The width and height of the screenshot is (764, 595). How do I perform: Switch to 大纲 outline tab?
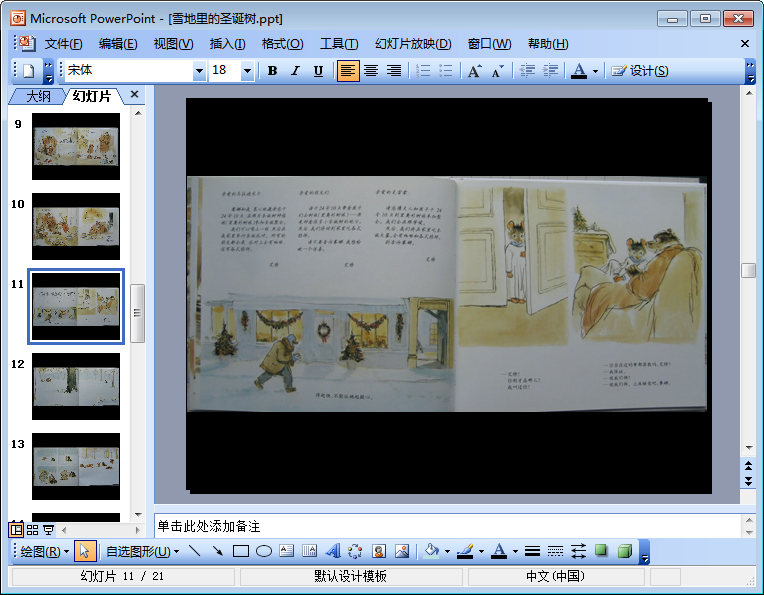(38, 96)
